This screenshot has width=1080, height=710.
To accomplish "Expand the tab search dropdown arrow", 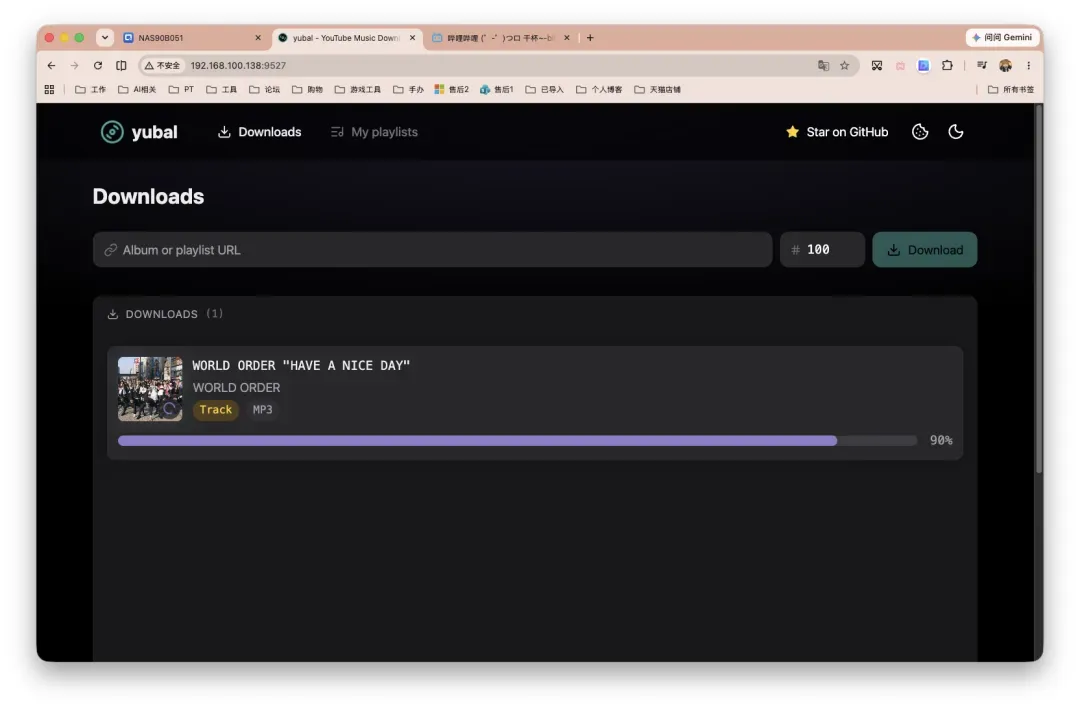I will pyautogui.click(x=105, y=38).
